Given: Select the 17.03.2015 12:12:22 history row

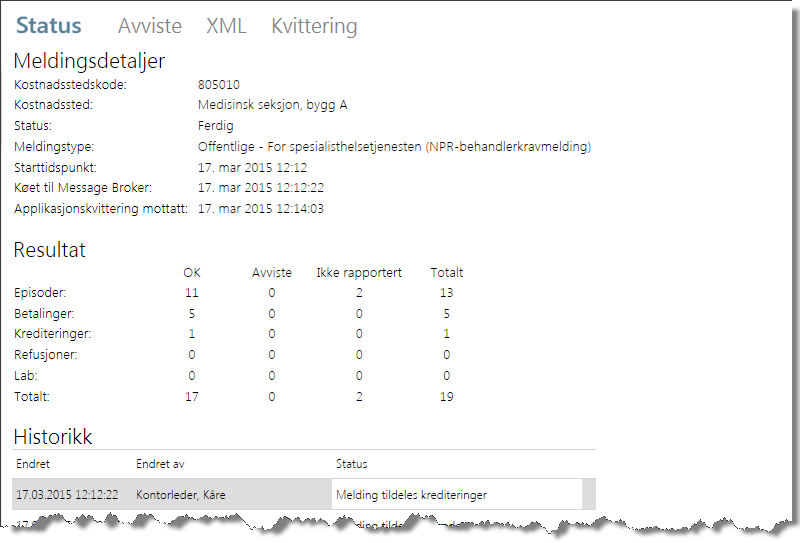Looking at the screenshot, I should pos(68,495).
